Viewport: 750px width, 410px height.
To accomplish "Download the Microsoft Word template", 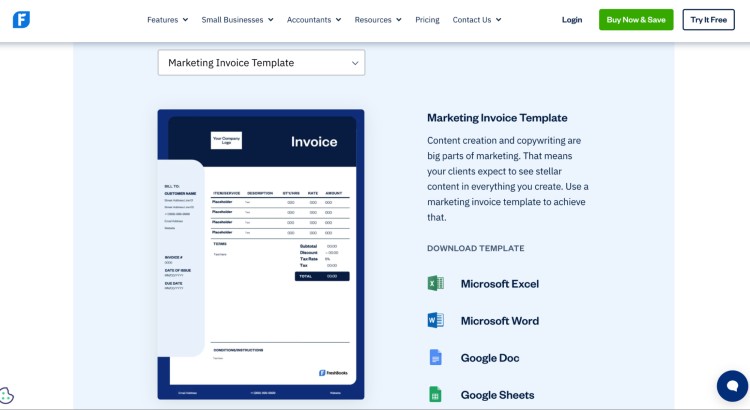I will click(500, 321).
